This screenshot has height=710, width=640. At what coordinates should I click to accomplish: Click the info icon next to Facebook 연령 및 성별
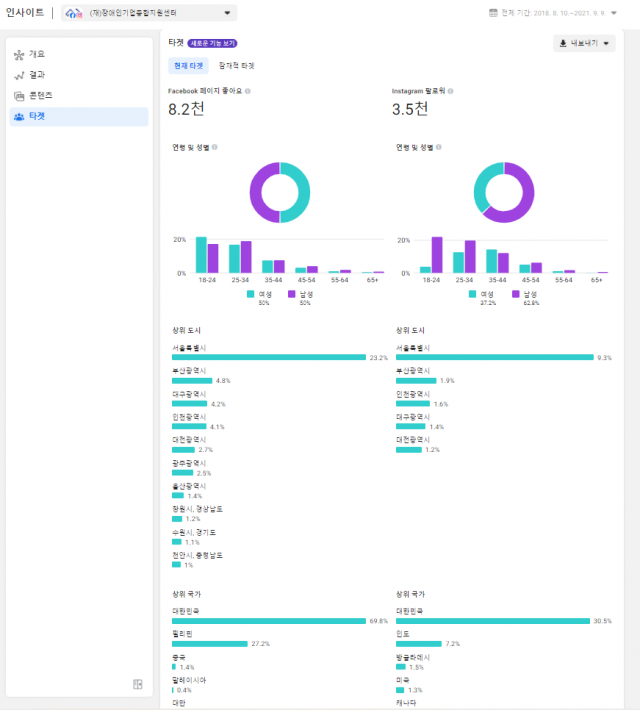(215, 147)
